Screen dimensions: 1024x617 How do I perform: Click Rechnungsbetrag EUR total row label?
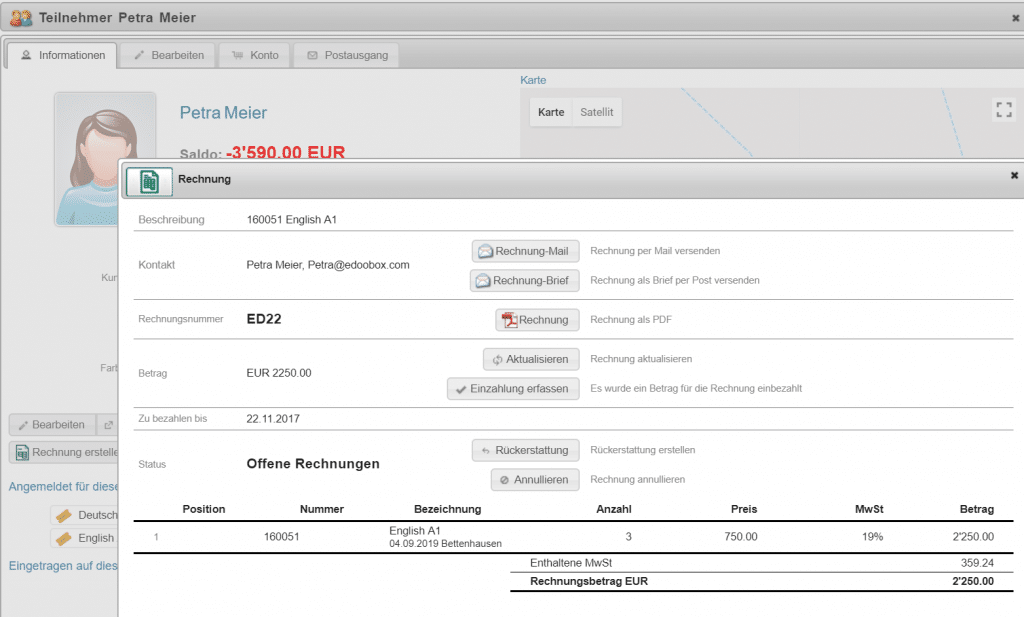click(x=589, y=582)
